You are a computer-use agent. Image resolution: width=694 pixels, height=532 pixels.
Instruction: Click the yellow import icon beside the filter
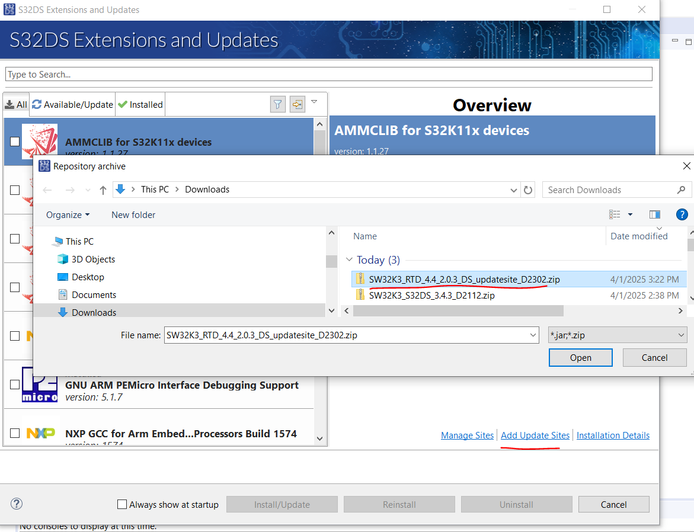[x=297, y=104]
